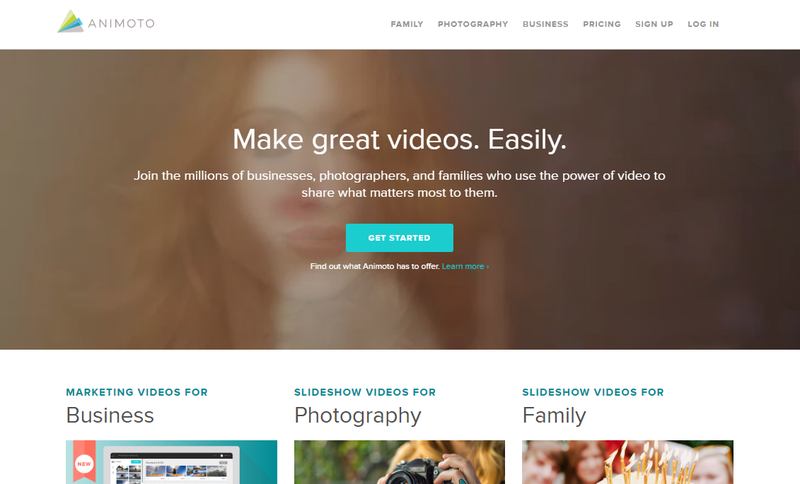Open the Family menu item

point(407,24)
